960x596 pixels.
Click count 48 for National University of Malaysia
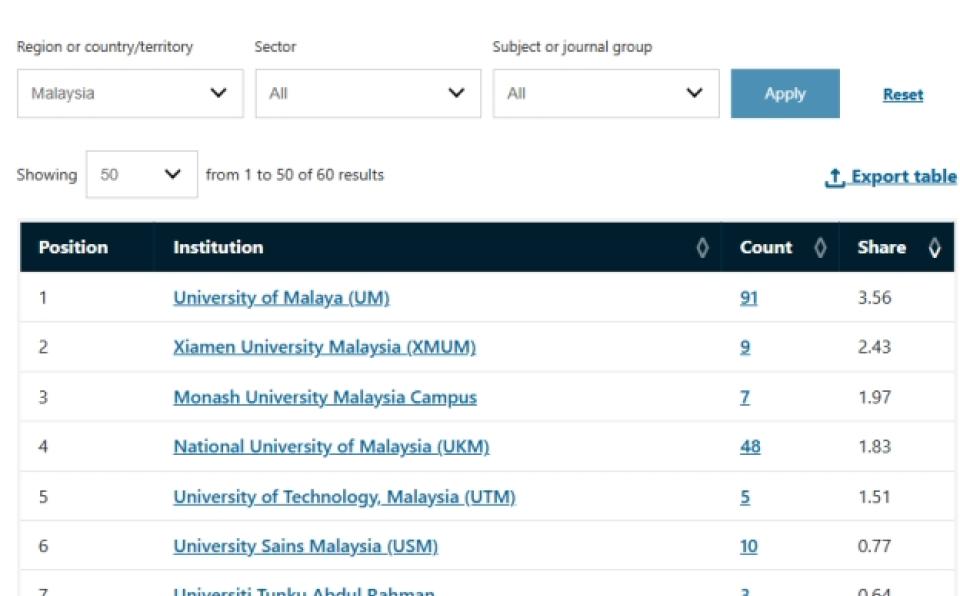(x=750, y=447)
